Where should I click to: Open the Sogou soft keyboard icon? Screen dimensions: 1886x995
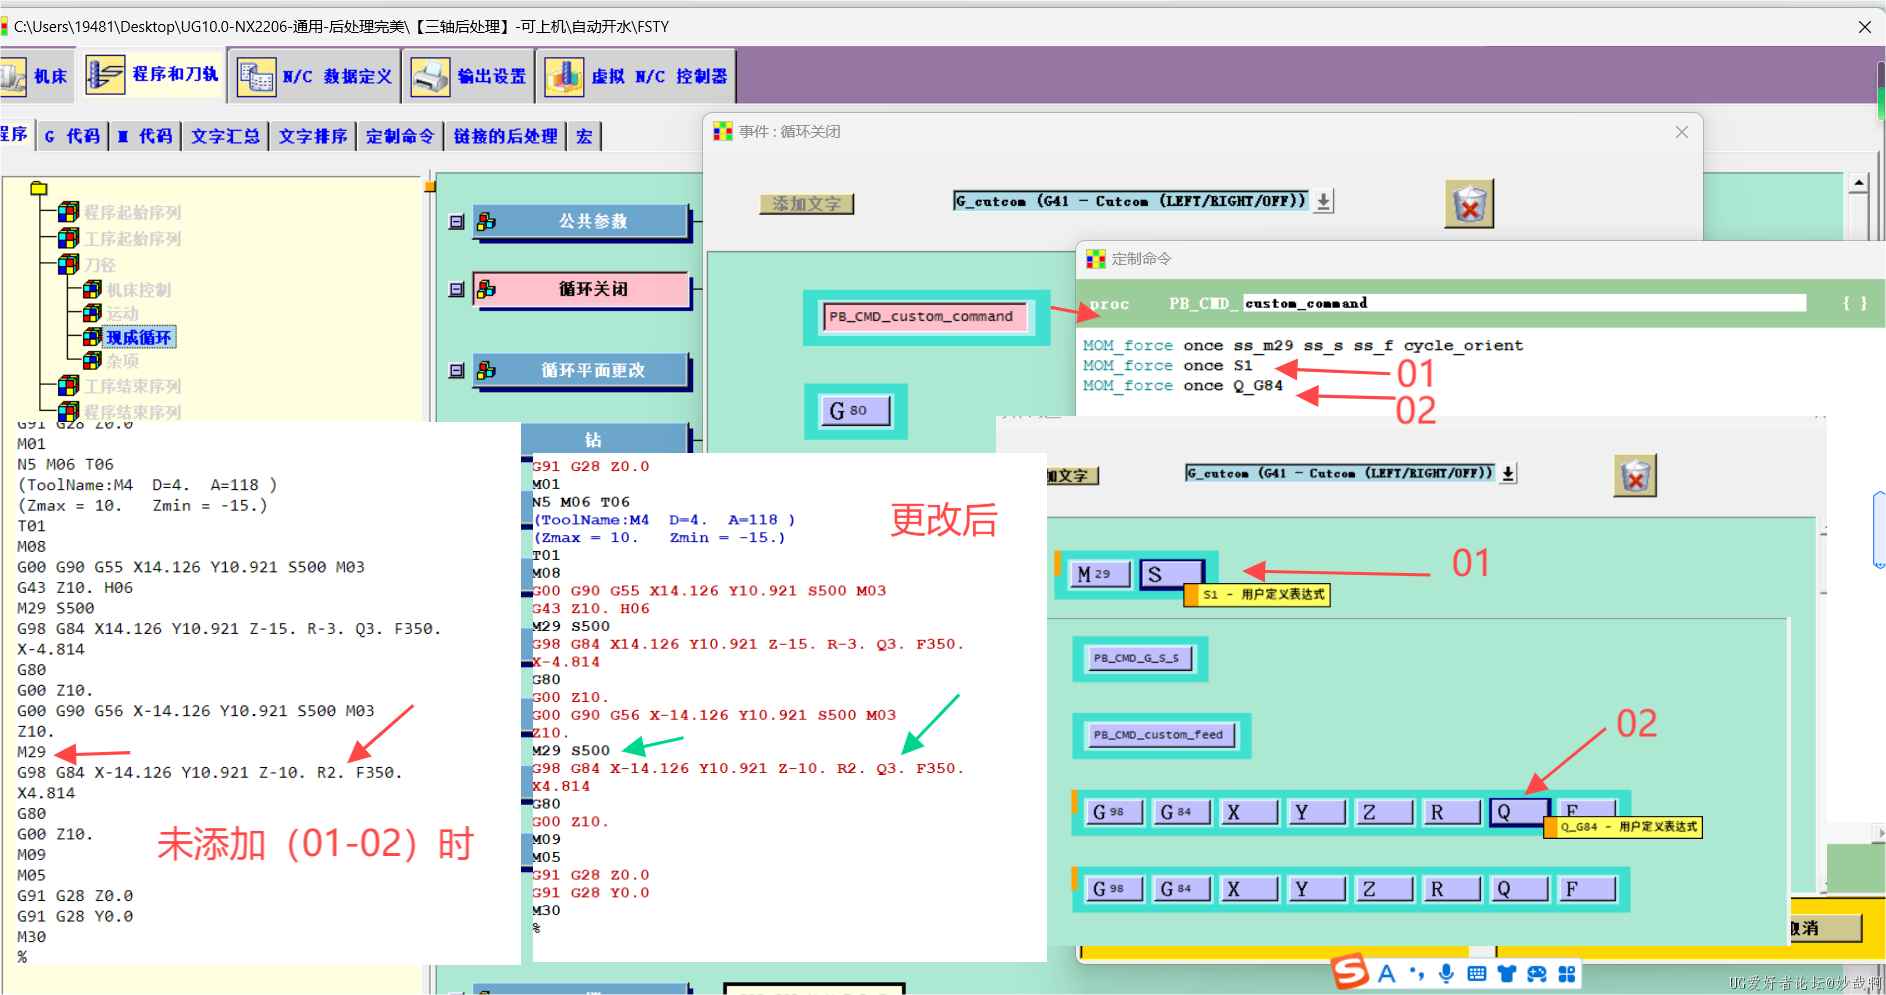click(x=1476, y=973)
